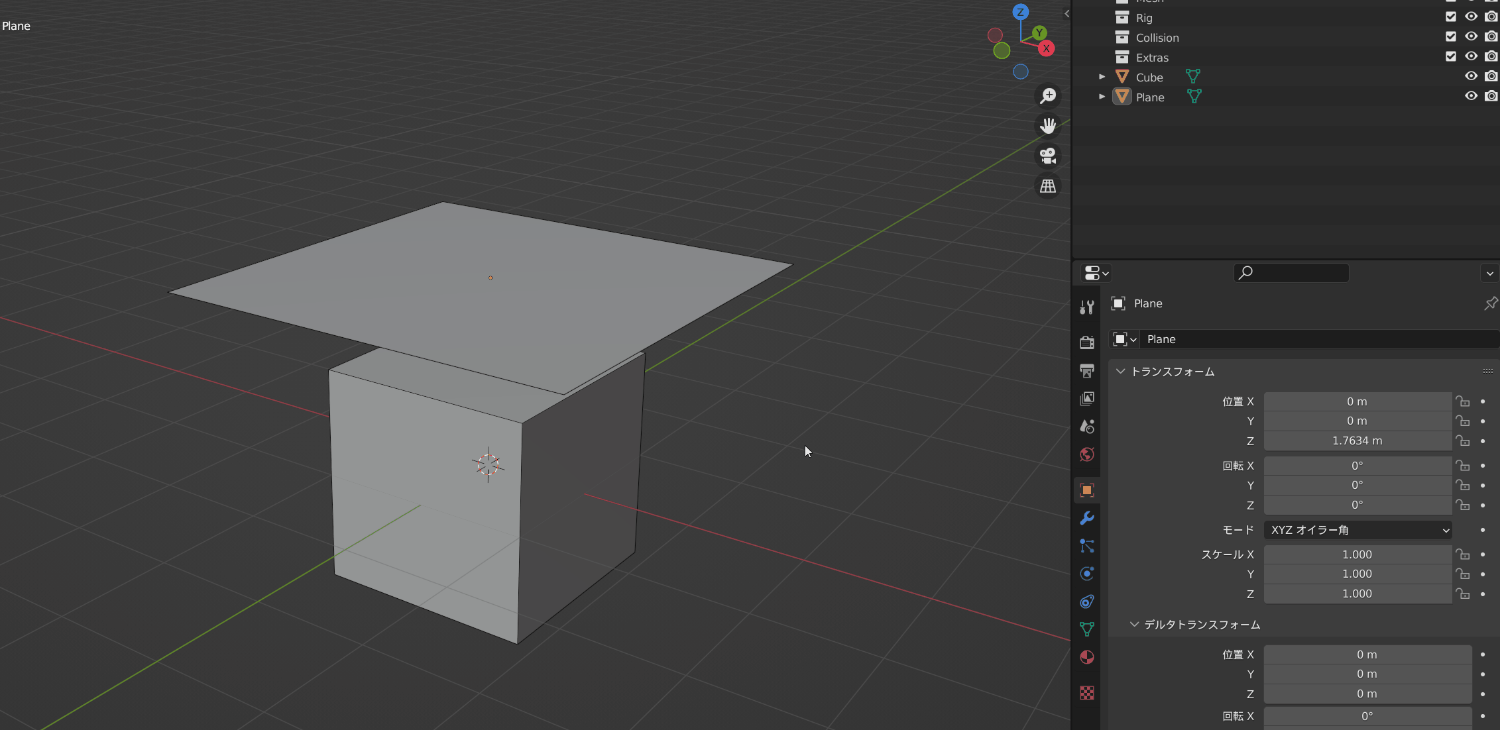
Task: Open the Particles properties tab
Action: click(1087, 546)
